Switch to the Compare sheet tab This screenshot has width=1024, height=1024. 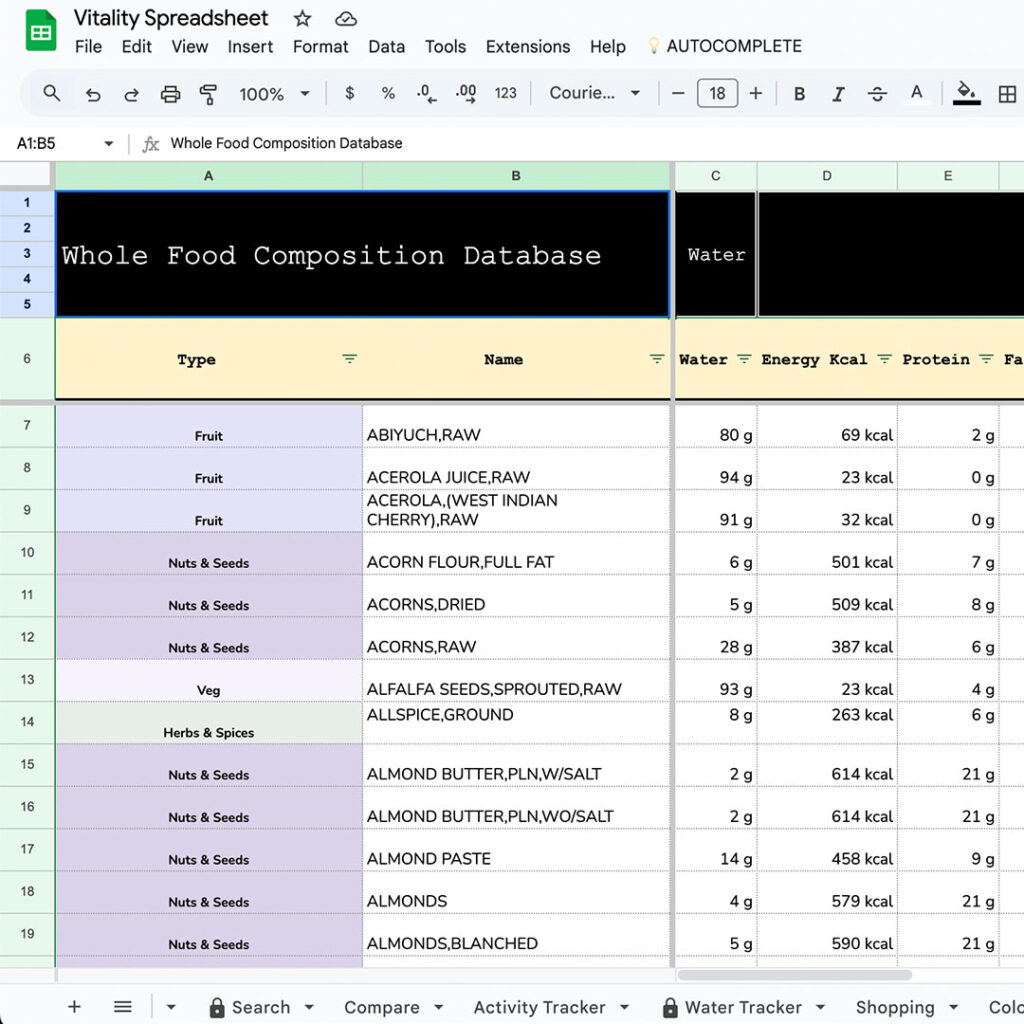tap(381, 1007)
